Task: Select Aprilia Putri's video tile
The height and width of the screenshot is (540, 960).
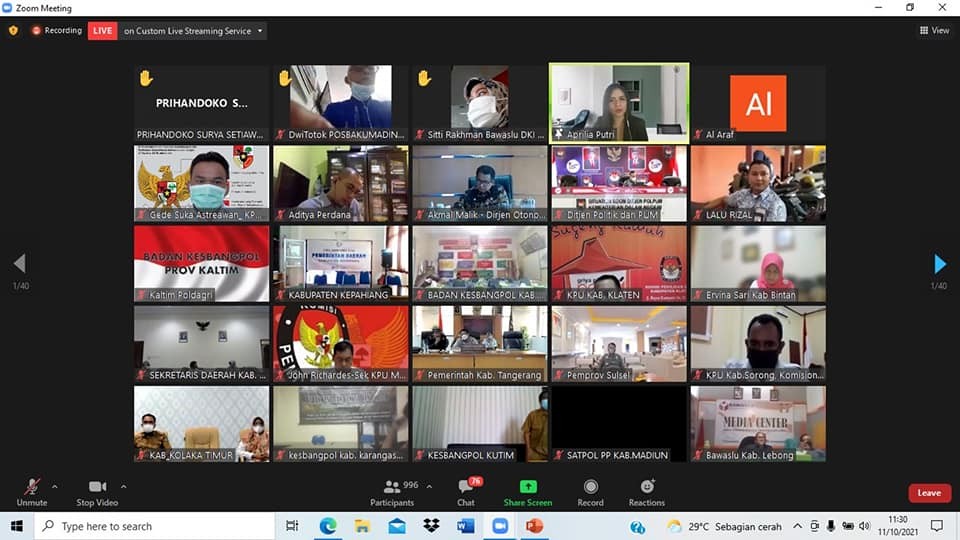Action: pyautogui.click(x=618, y=102)
